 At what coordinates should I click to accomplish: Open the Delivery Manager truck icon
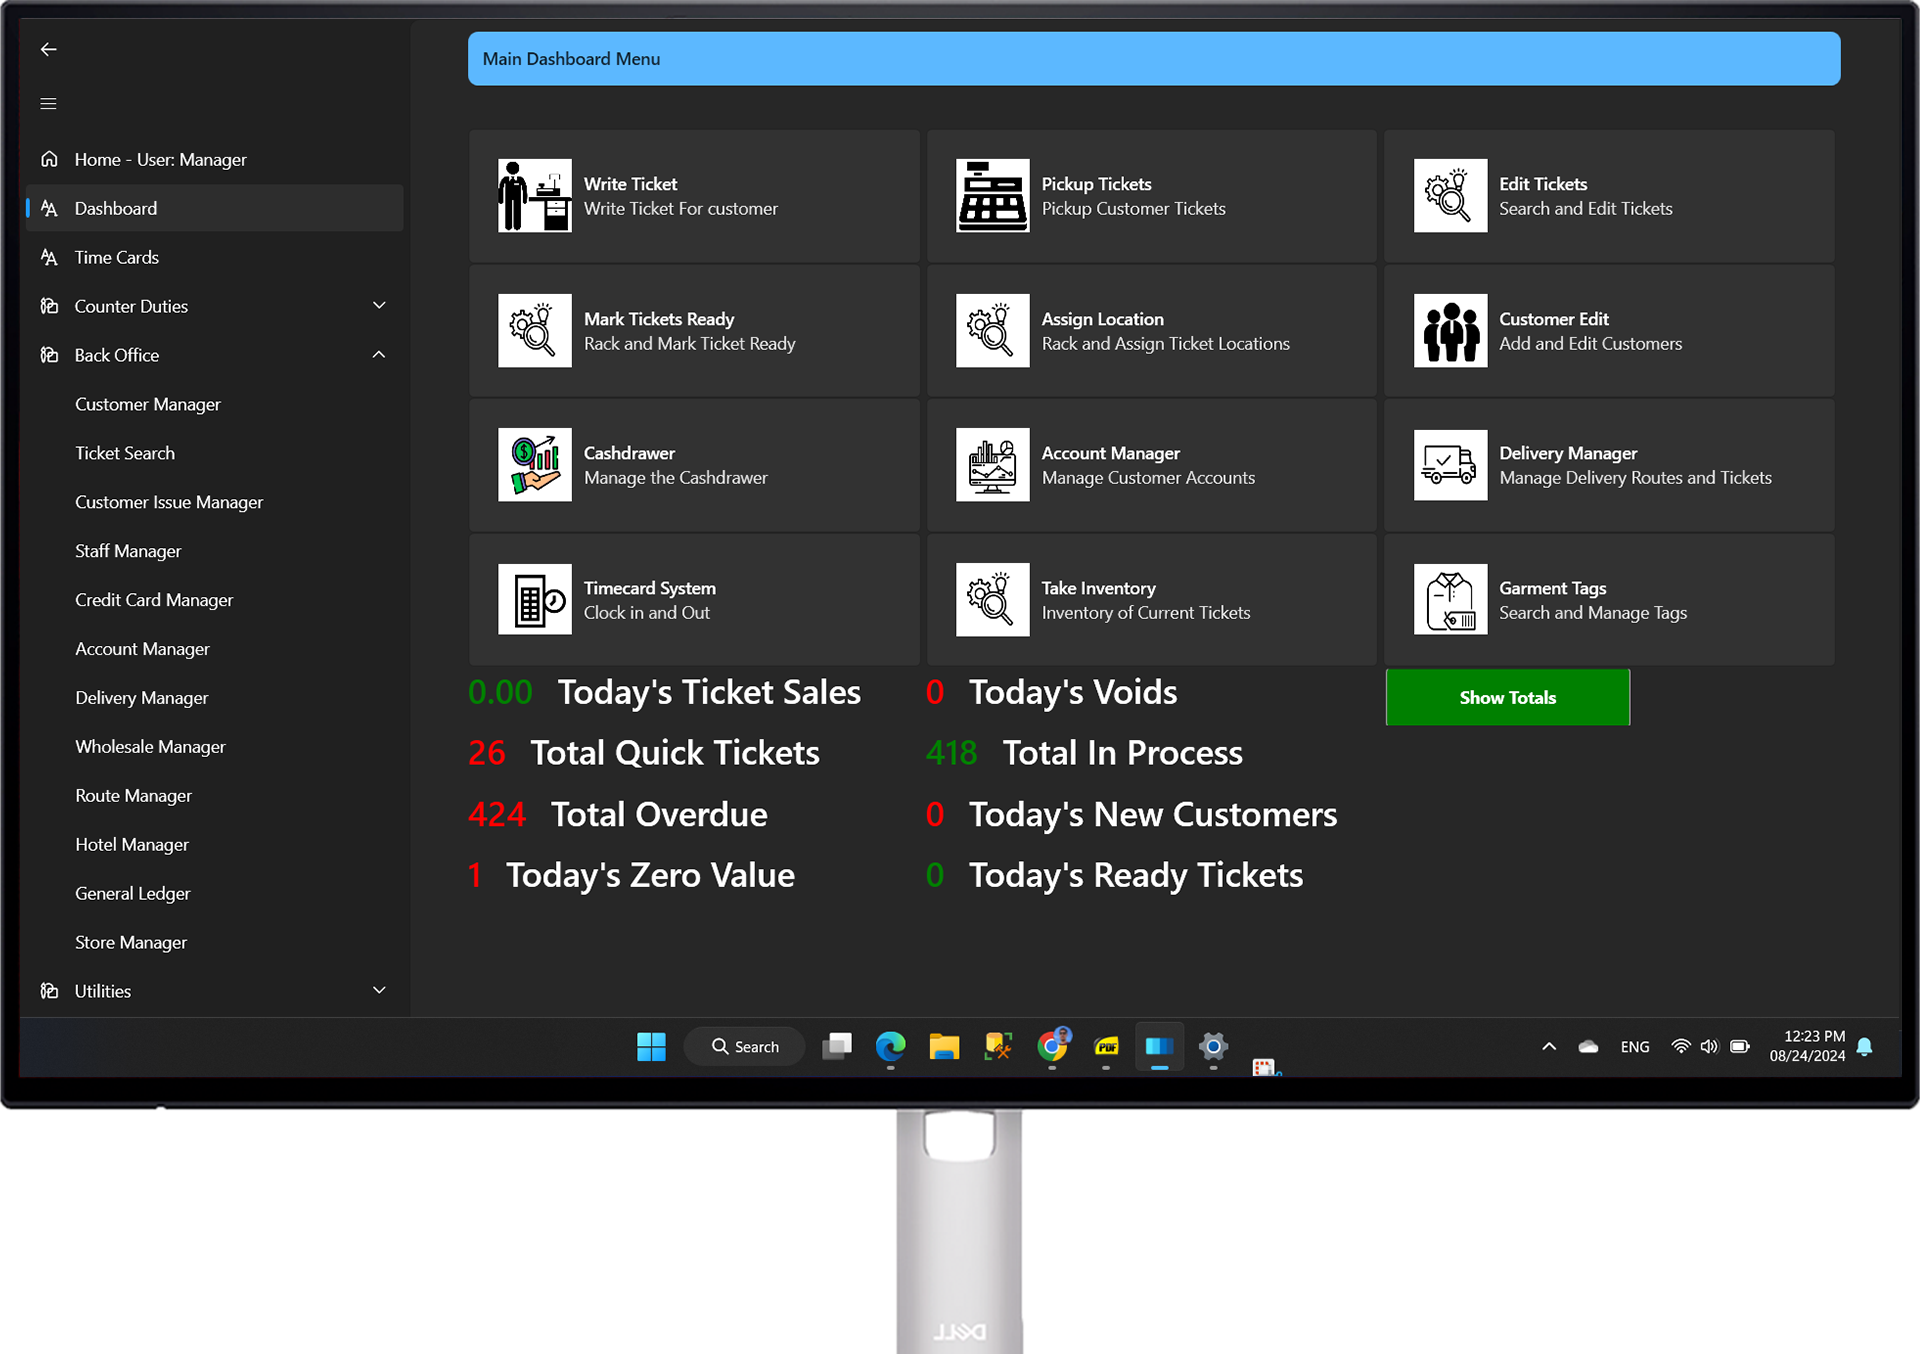coord(1450,465)
